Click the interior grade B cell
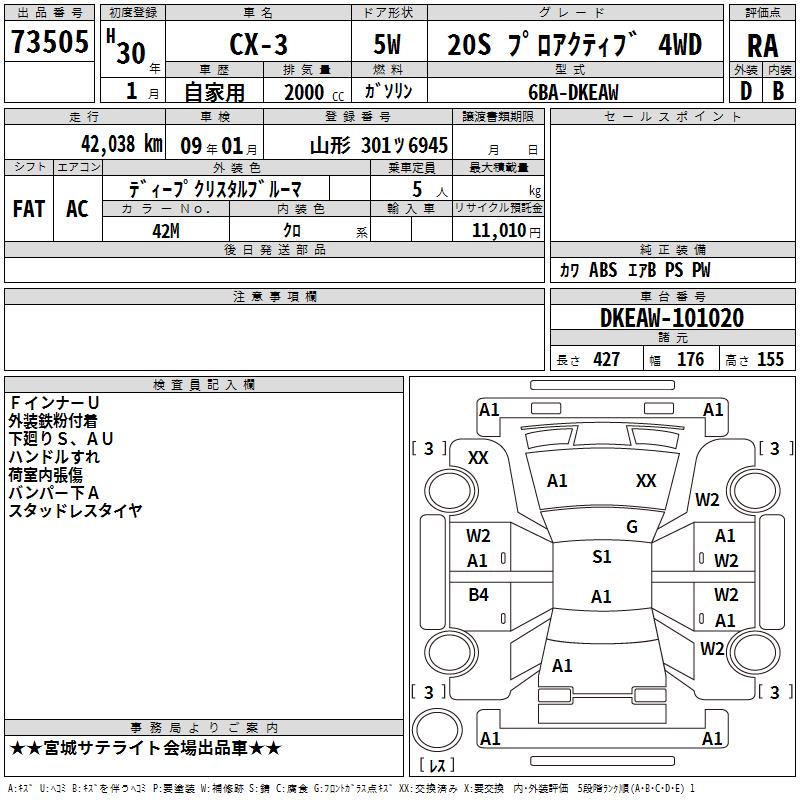 click(779, 91)
